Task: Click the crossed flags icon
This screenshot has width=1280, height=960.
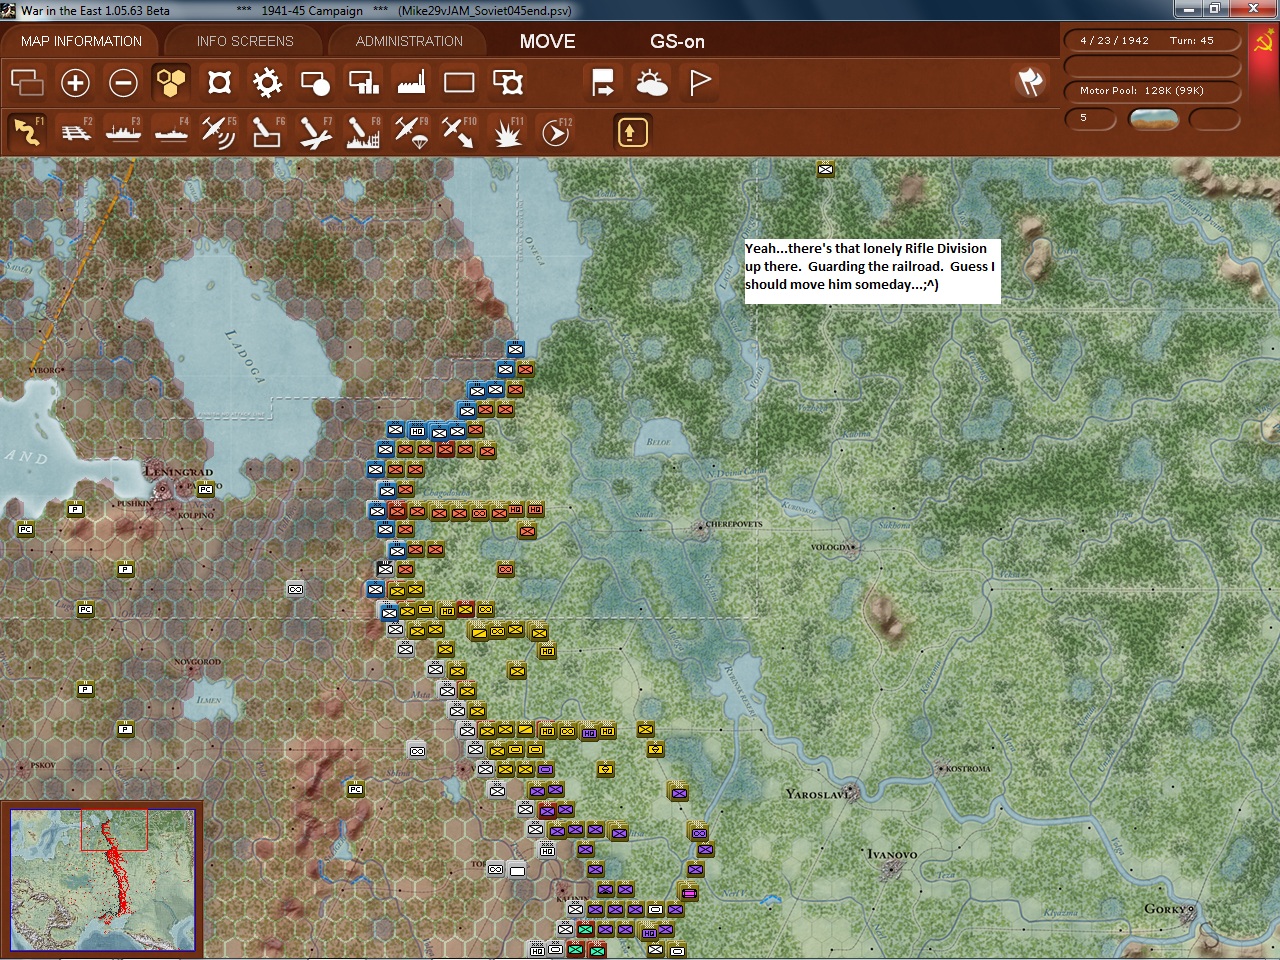Action: coord(1030,82)
